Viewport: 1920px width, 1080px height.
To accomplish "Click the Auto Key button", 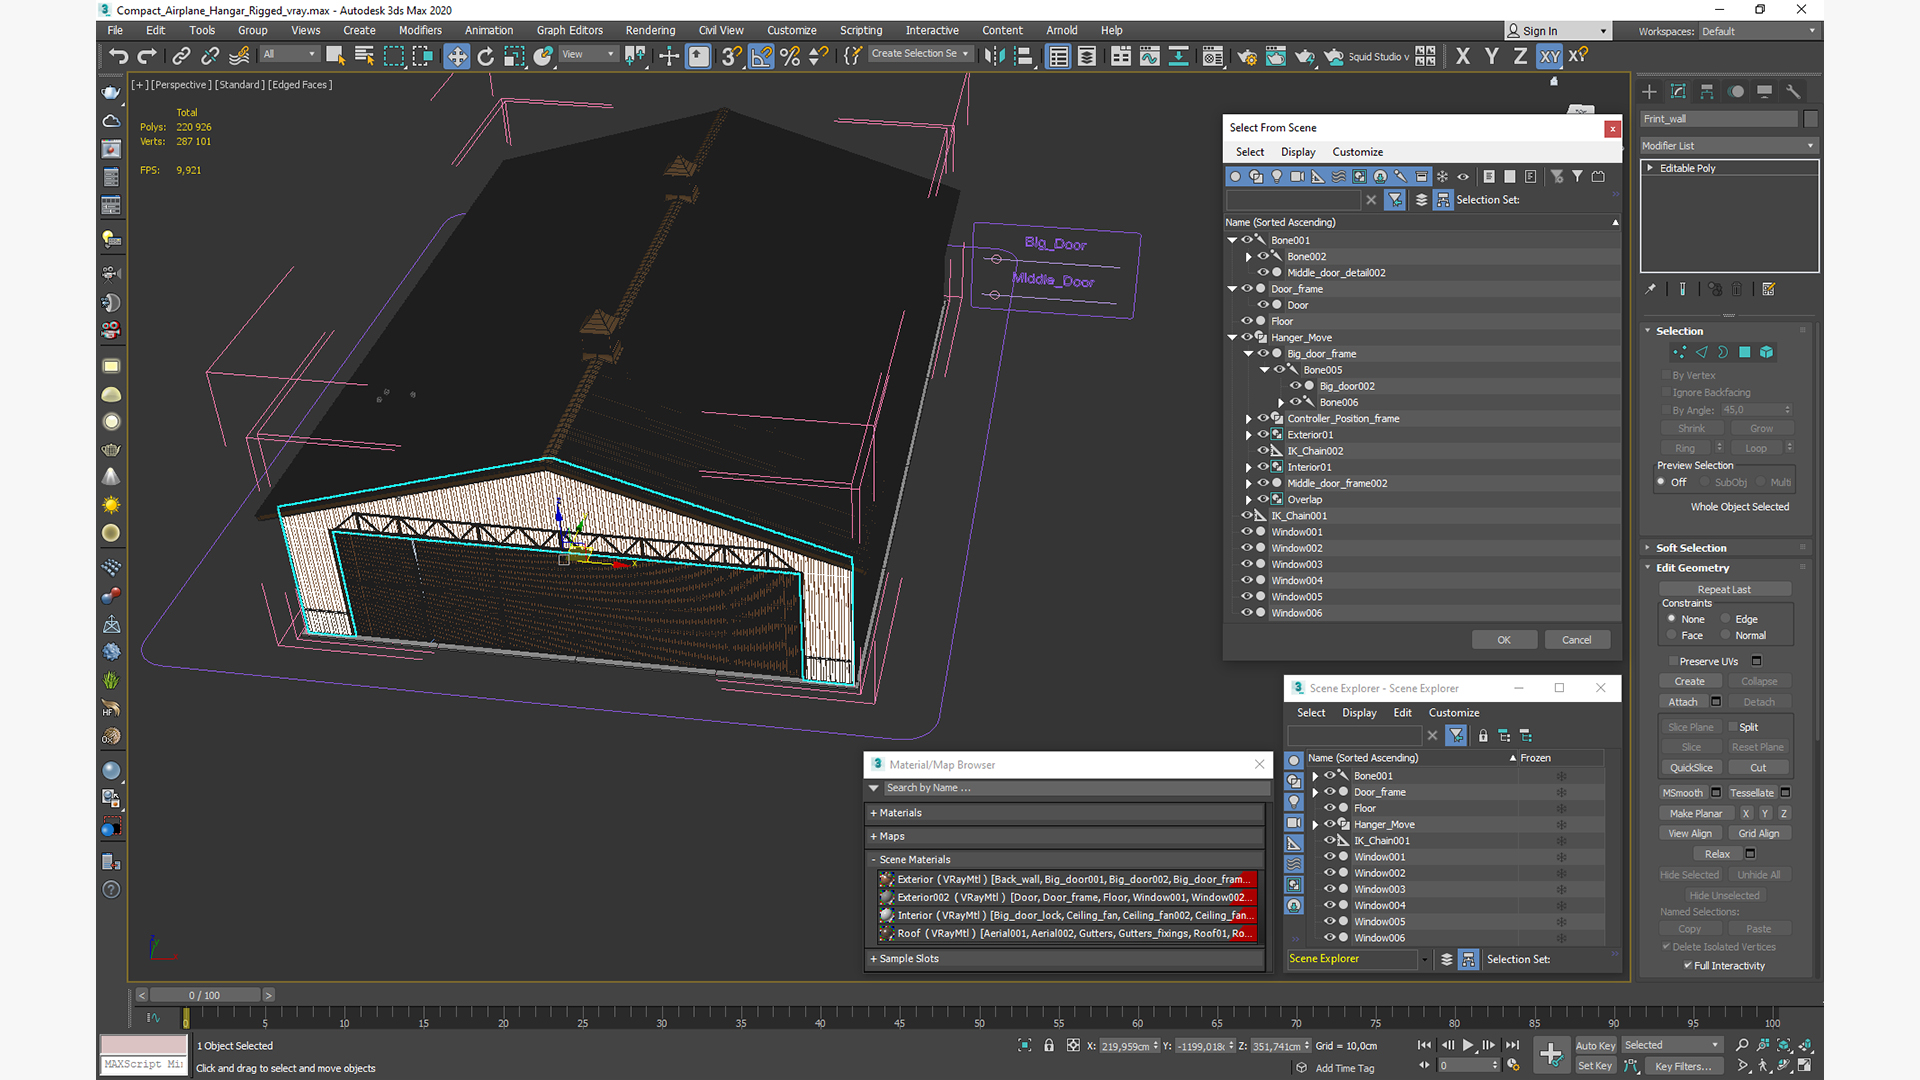I will (x=1595, y=1046).
